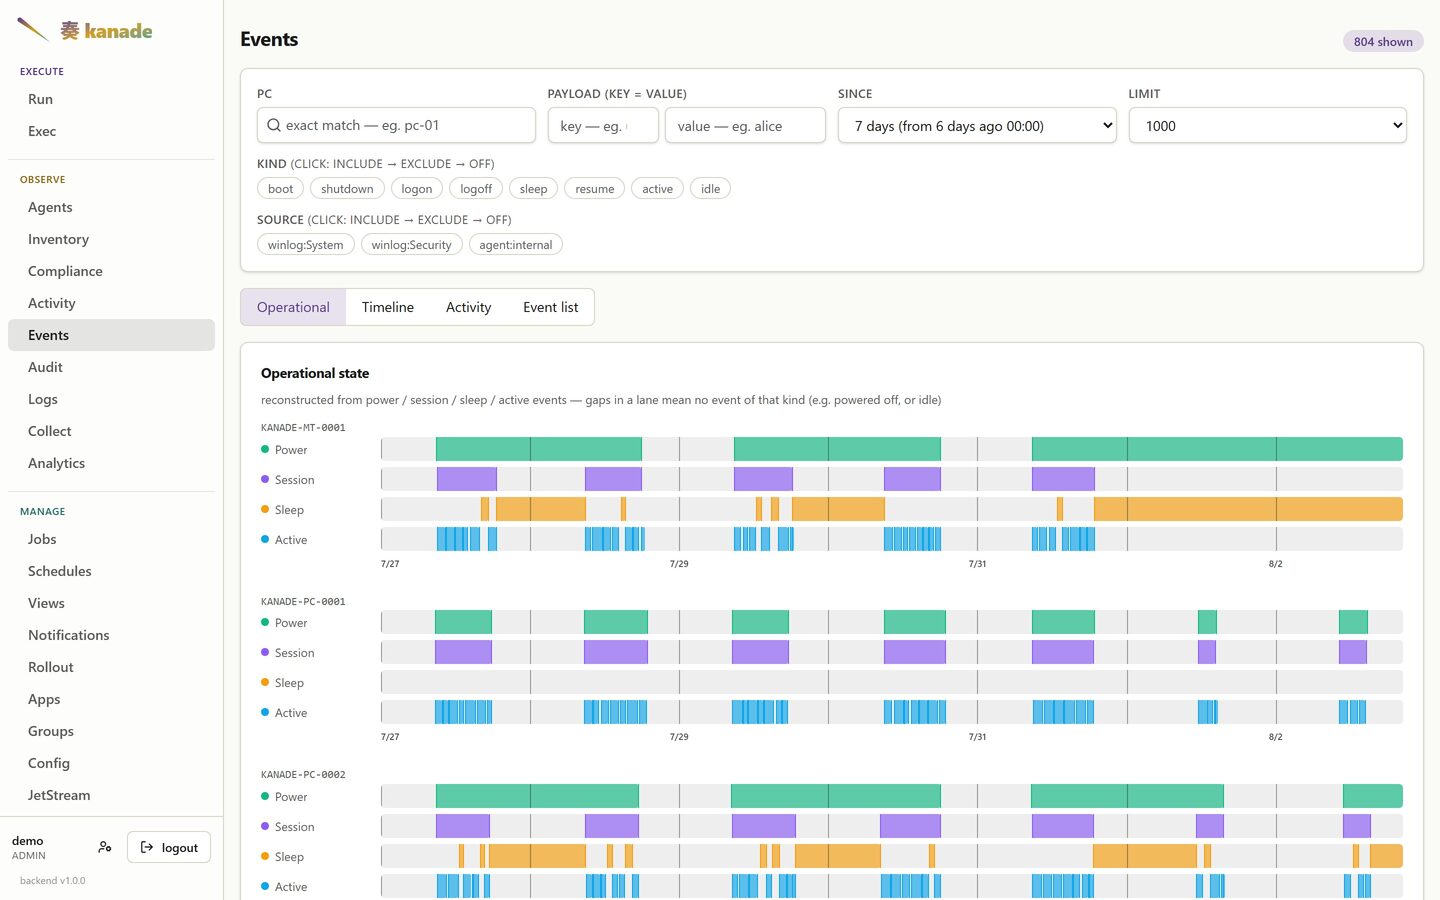Open Run in the sidebar
The width and height of the screenshot is (1440, 900).
point(111,99)
